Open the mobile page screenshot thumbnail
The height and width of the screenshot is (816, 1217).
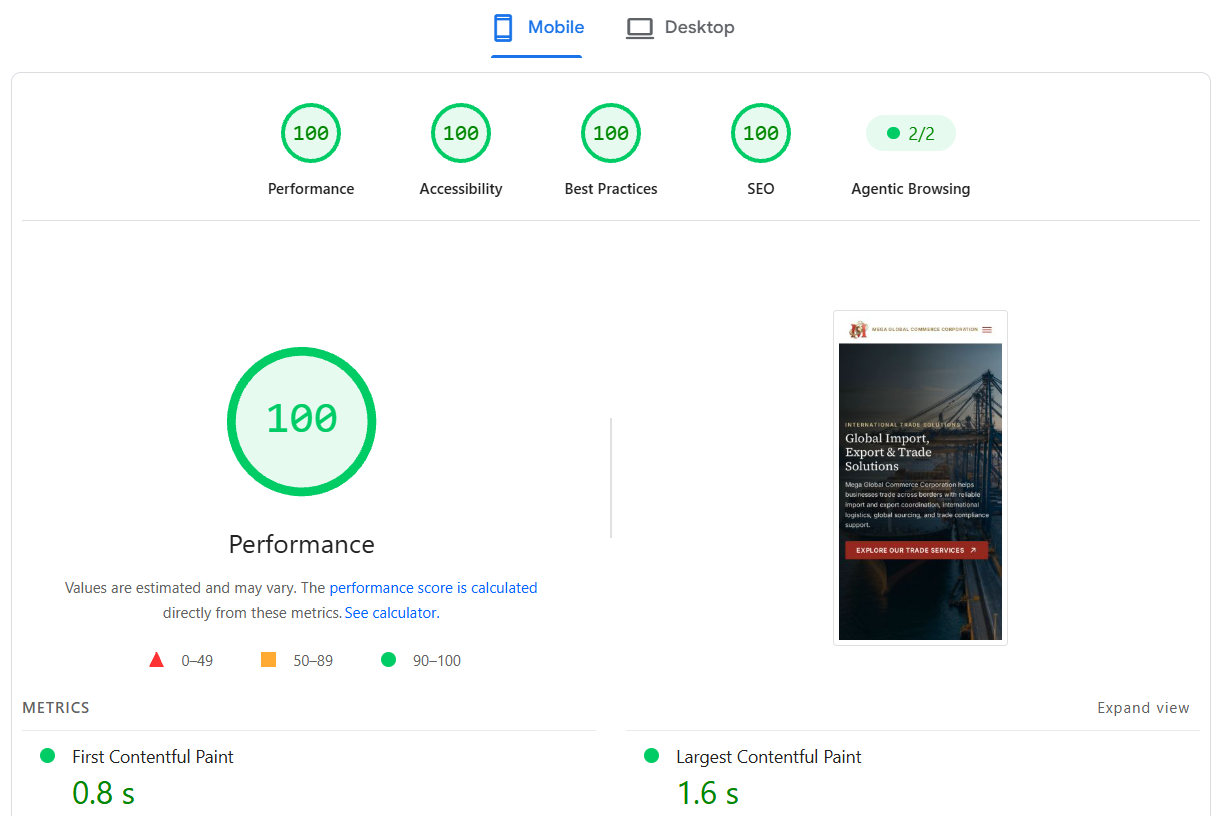[920, 477]
